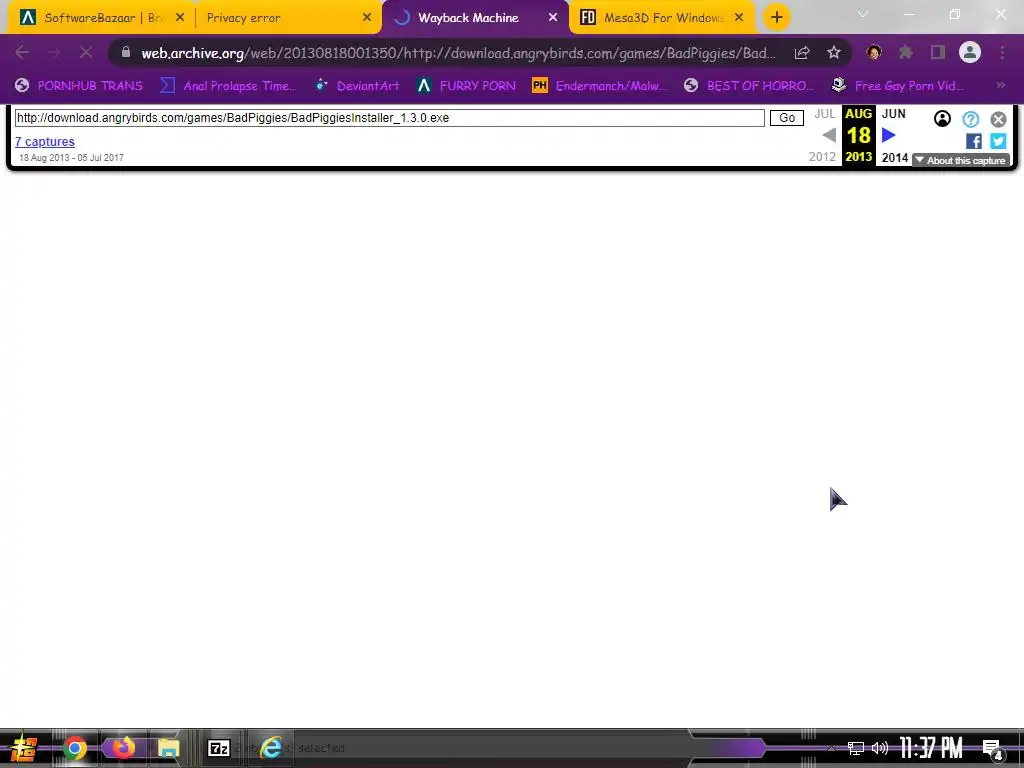Expand About this capture
The image size is (1024, 768).
[961, 160]
